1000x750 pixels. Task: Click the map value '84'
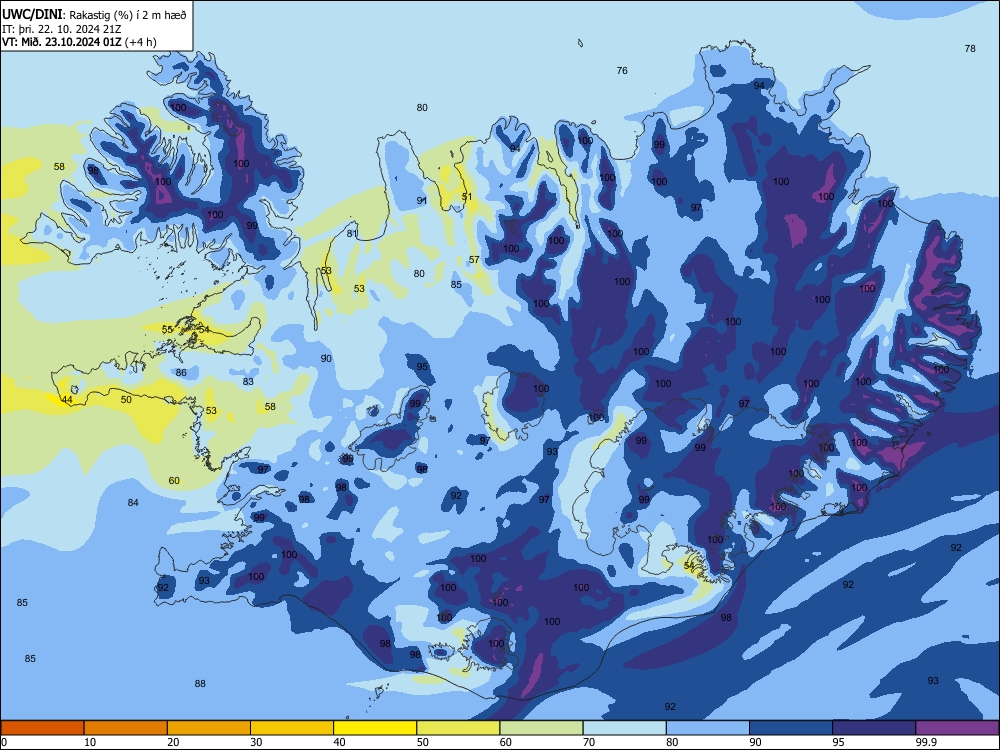point(133,503)
